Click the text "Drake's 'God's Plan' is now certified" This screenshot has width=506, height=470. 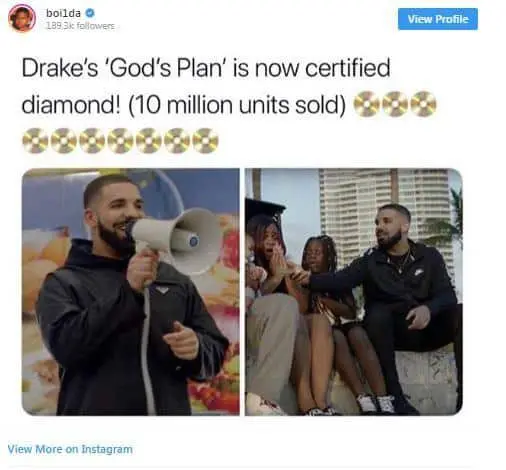pyautogui.click(x=206, y=68)
